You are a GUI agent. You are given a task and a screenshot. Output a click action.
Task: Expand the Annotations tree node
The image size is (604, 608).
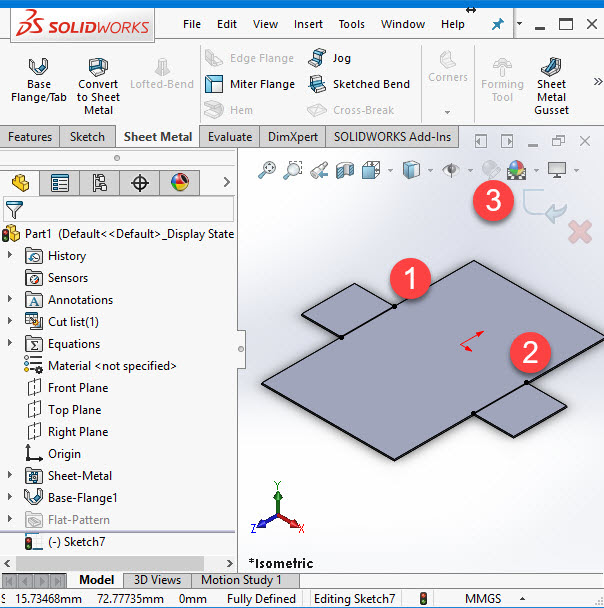10,299
